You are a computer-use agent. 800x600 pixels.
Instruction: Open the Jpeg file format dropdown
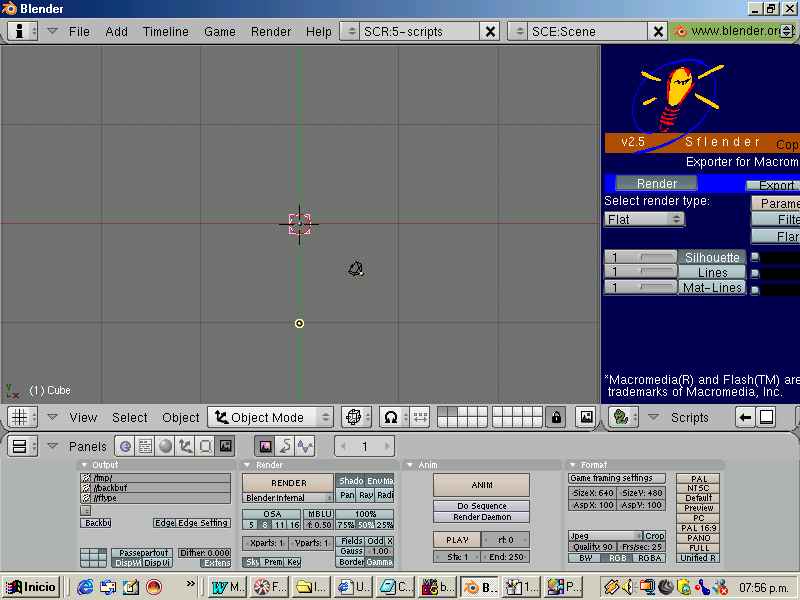[x=605, y=536]
